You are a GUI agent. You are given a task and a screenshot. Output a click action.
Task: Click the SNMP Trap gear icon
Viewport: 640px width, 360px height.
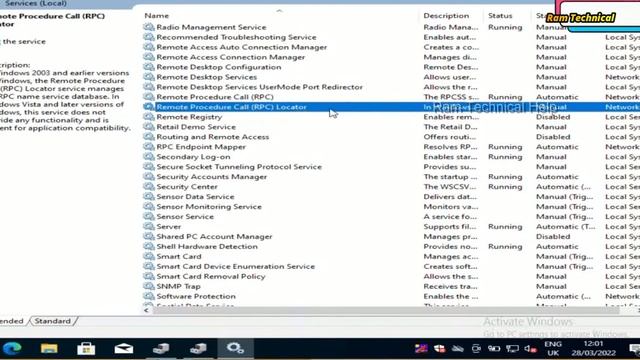[149, 286]
